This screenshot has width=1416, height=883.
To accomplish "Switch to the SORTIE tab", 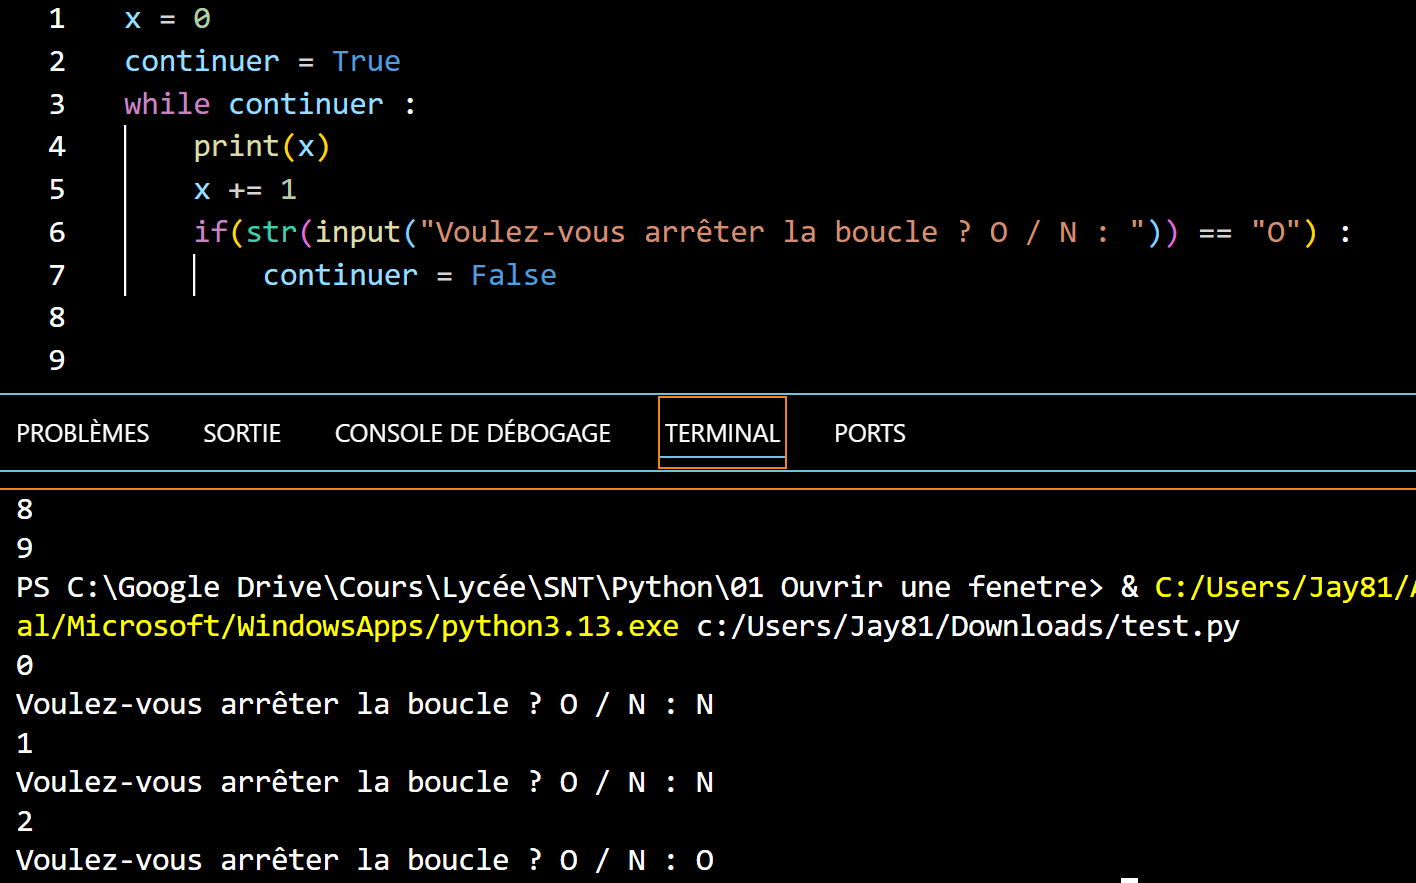I will click(x=242, y=433).
